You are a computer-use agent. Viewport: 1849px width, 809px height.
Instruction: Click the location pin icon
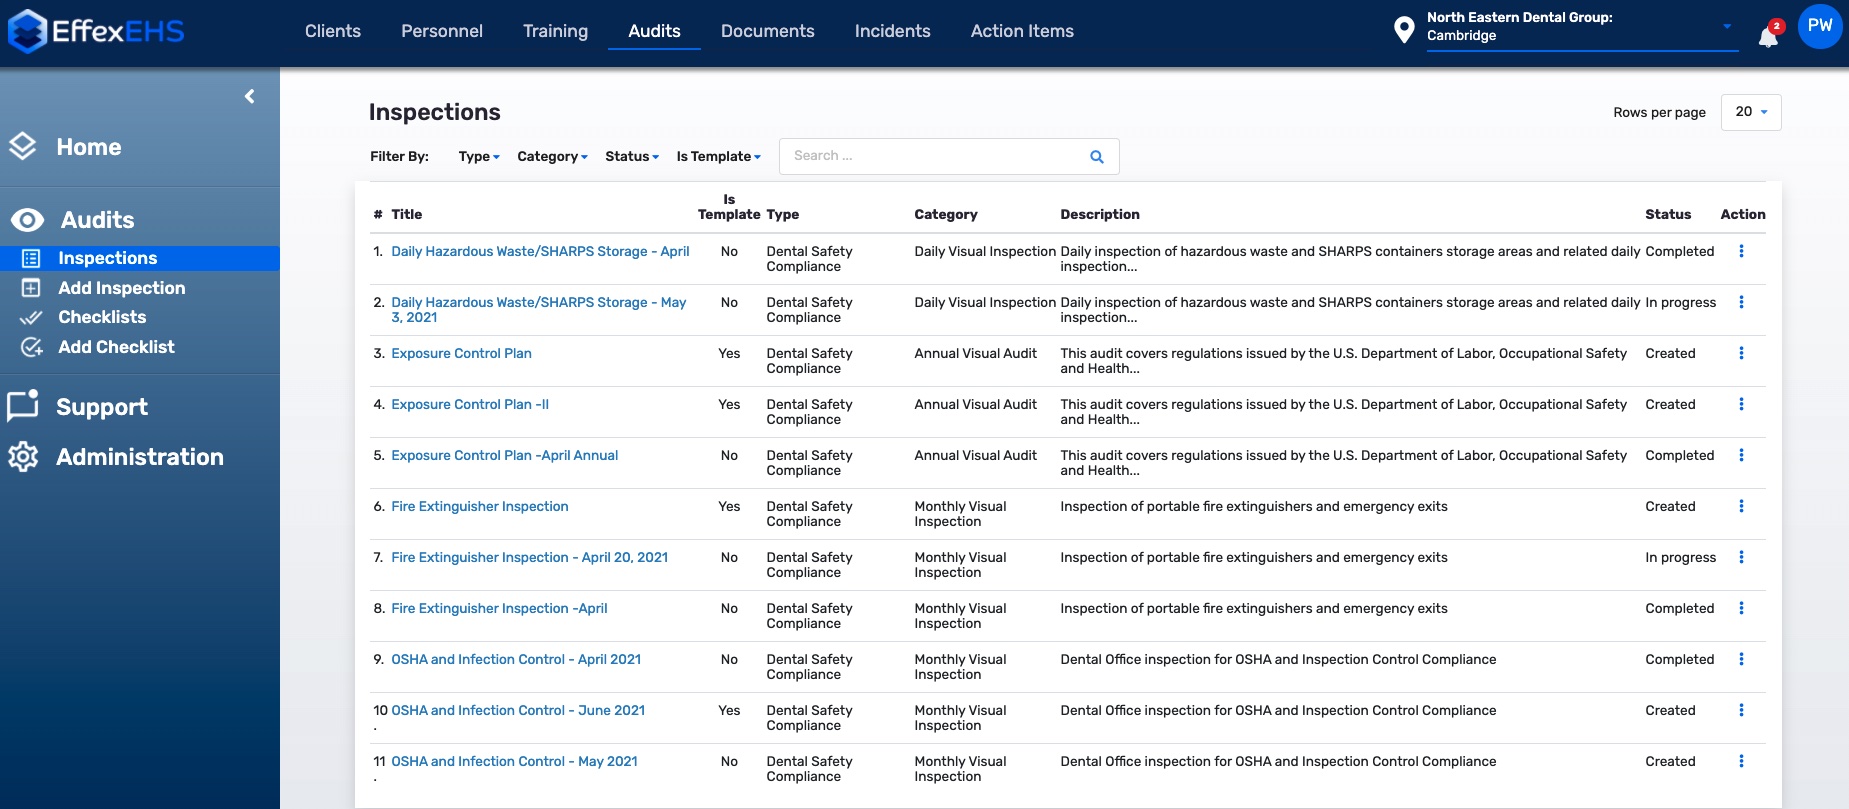coord(1404,30)
